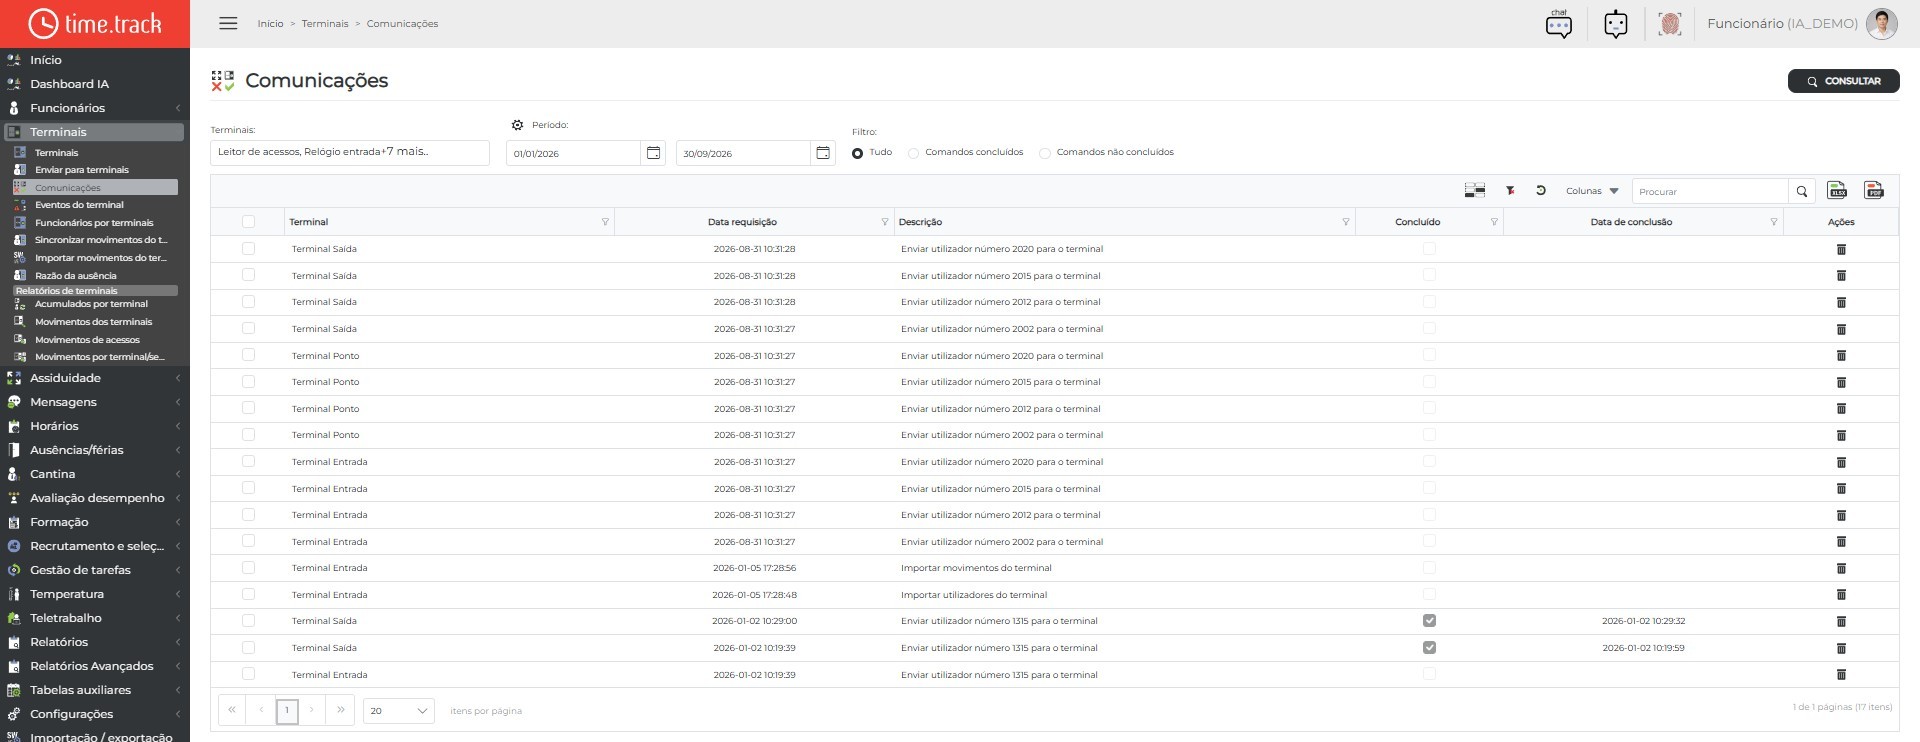
Task: Open the Terminais selection dropdown
Action: click(350, 152)
